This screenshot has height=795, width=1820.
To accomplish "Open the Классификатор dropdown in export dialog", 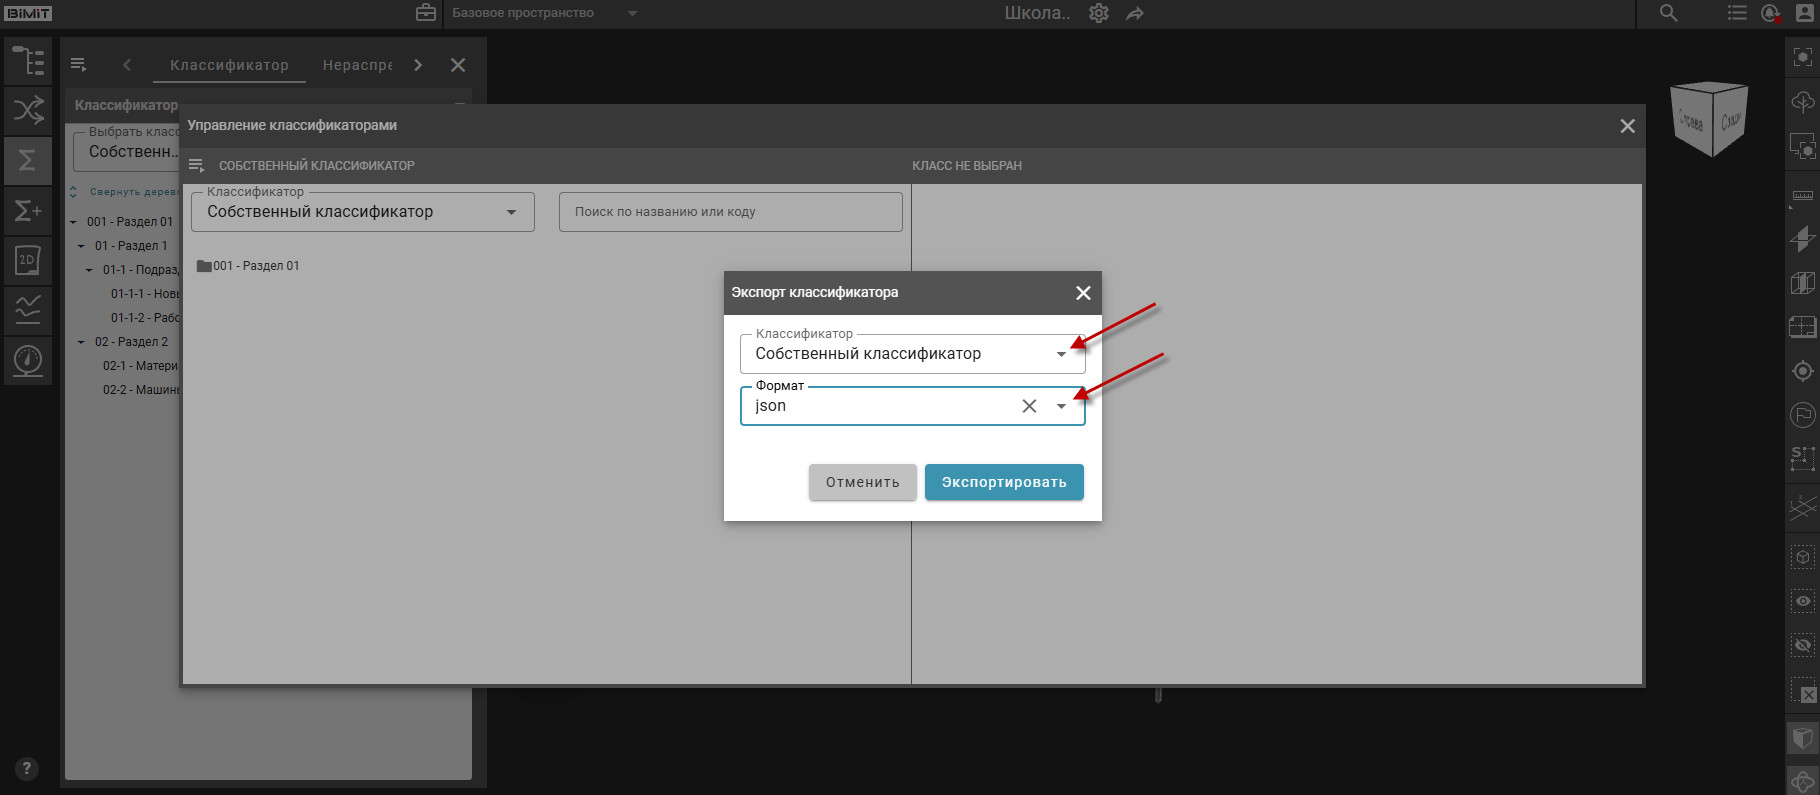I will 1061,354.
